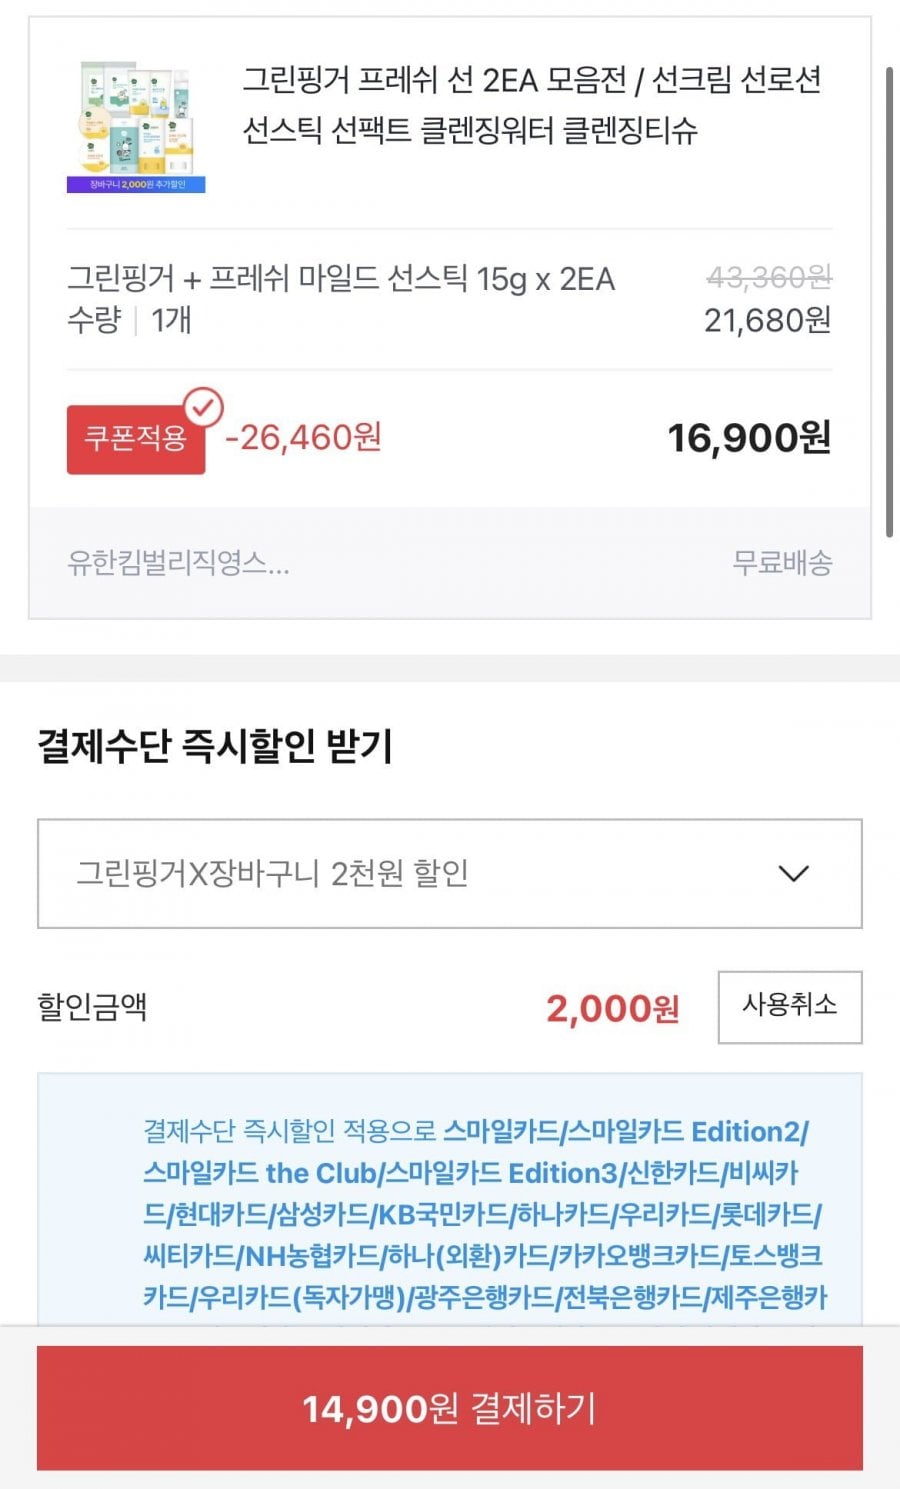
Task: Cancel discount with 사용취소 button
Action: point(790,1007)
